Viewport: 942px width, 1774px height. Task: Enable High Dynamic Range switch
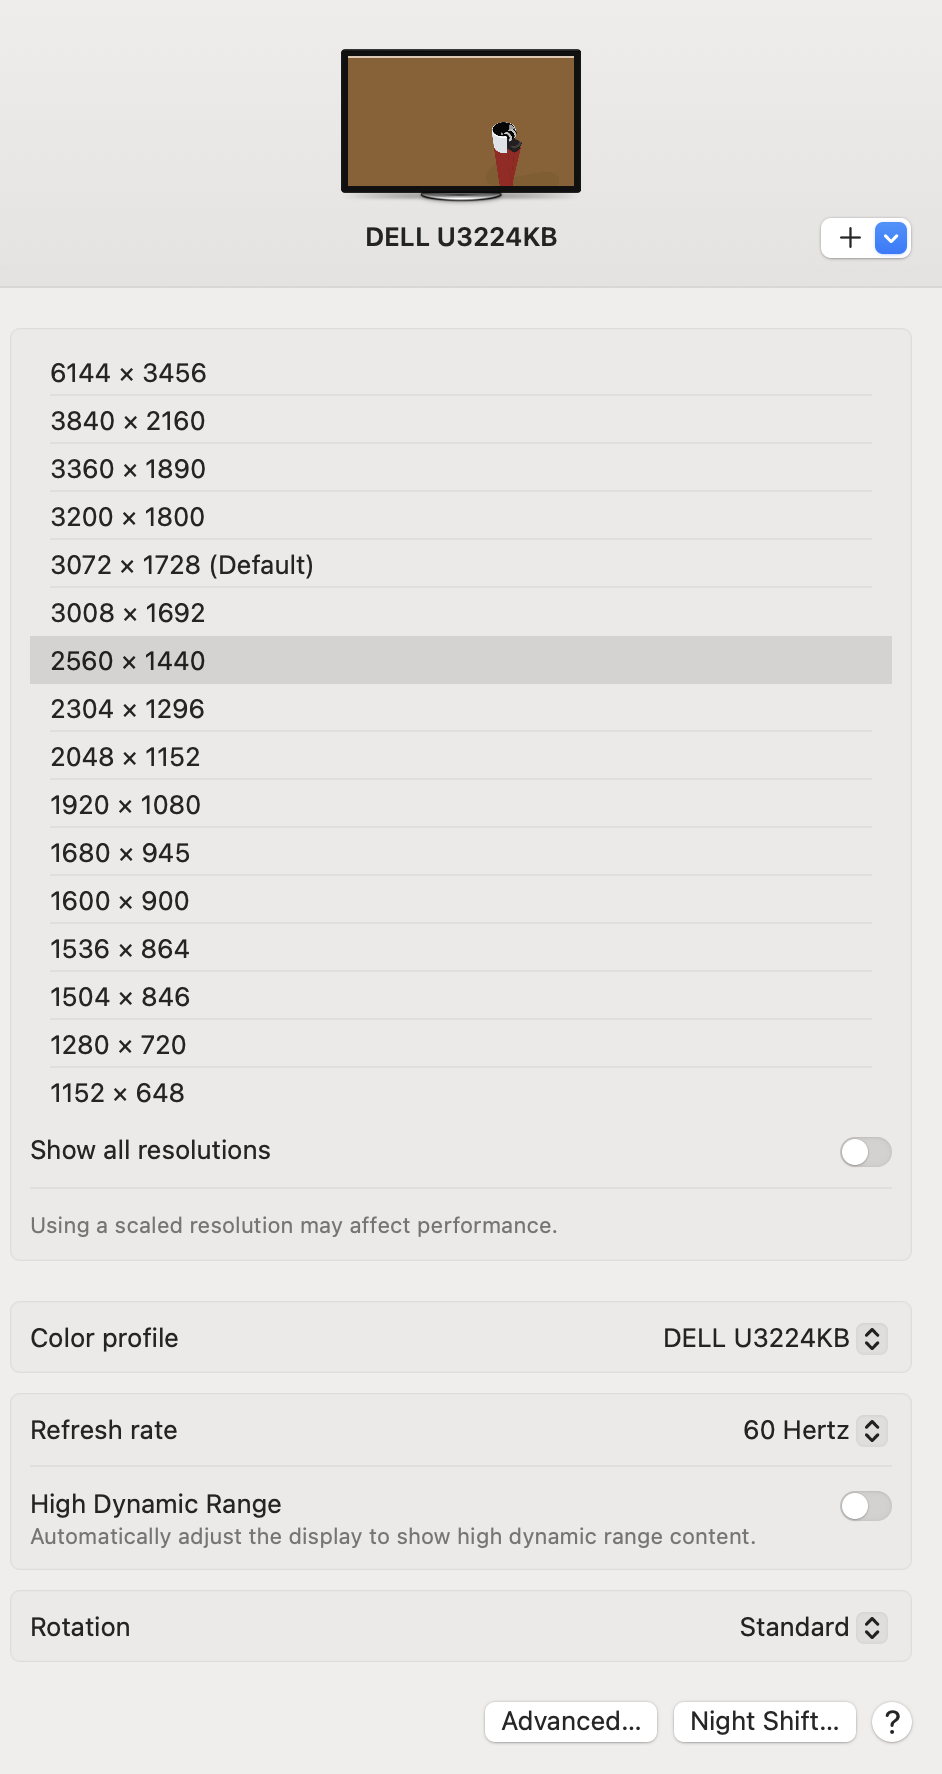(866, 1506)
